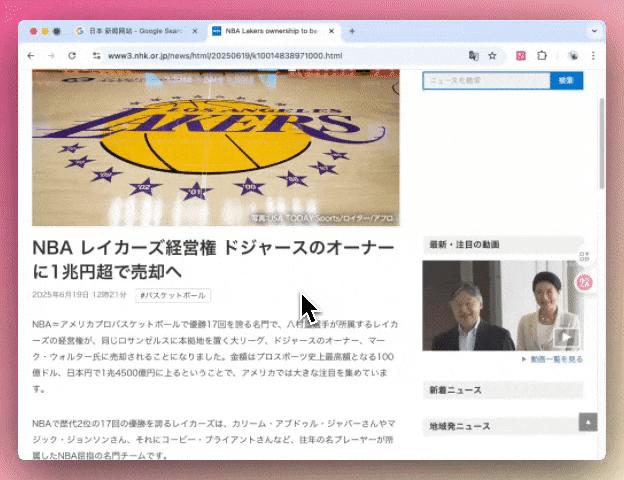Open the Chrome three-dot menu
Viewport: 624px width, 480px height.
pos(593,56)
